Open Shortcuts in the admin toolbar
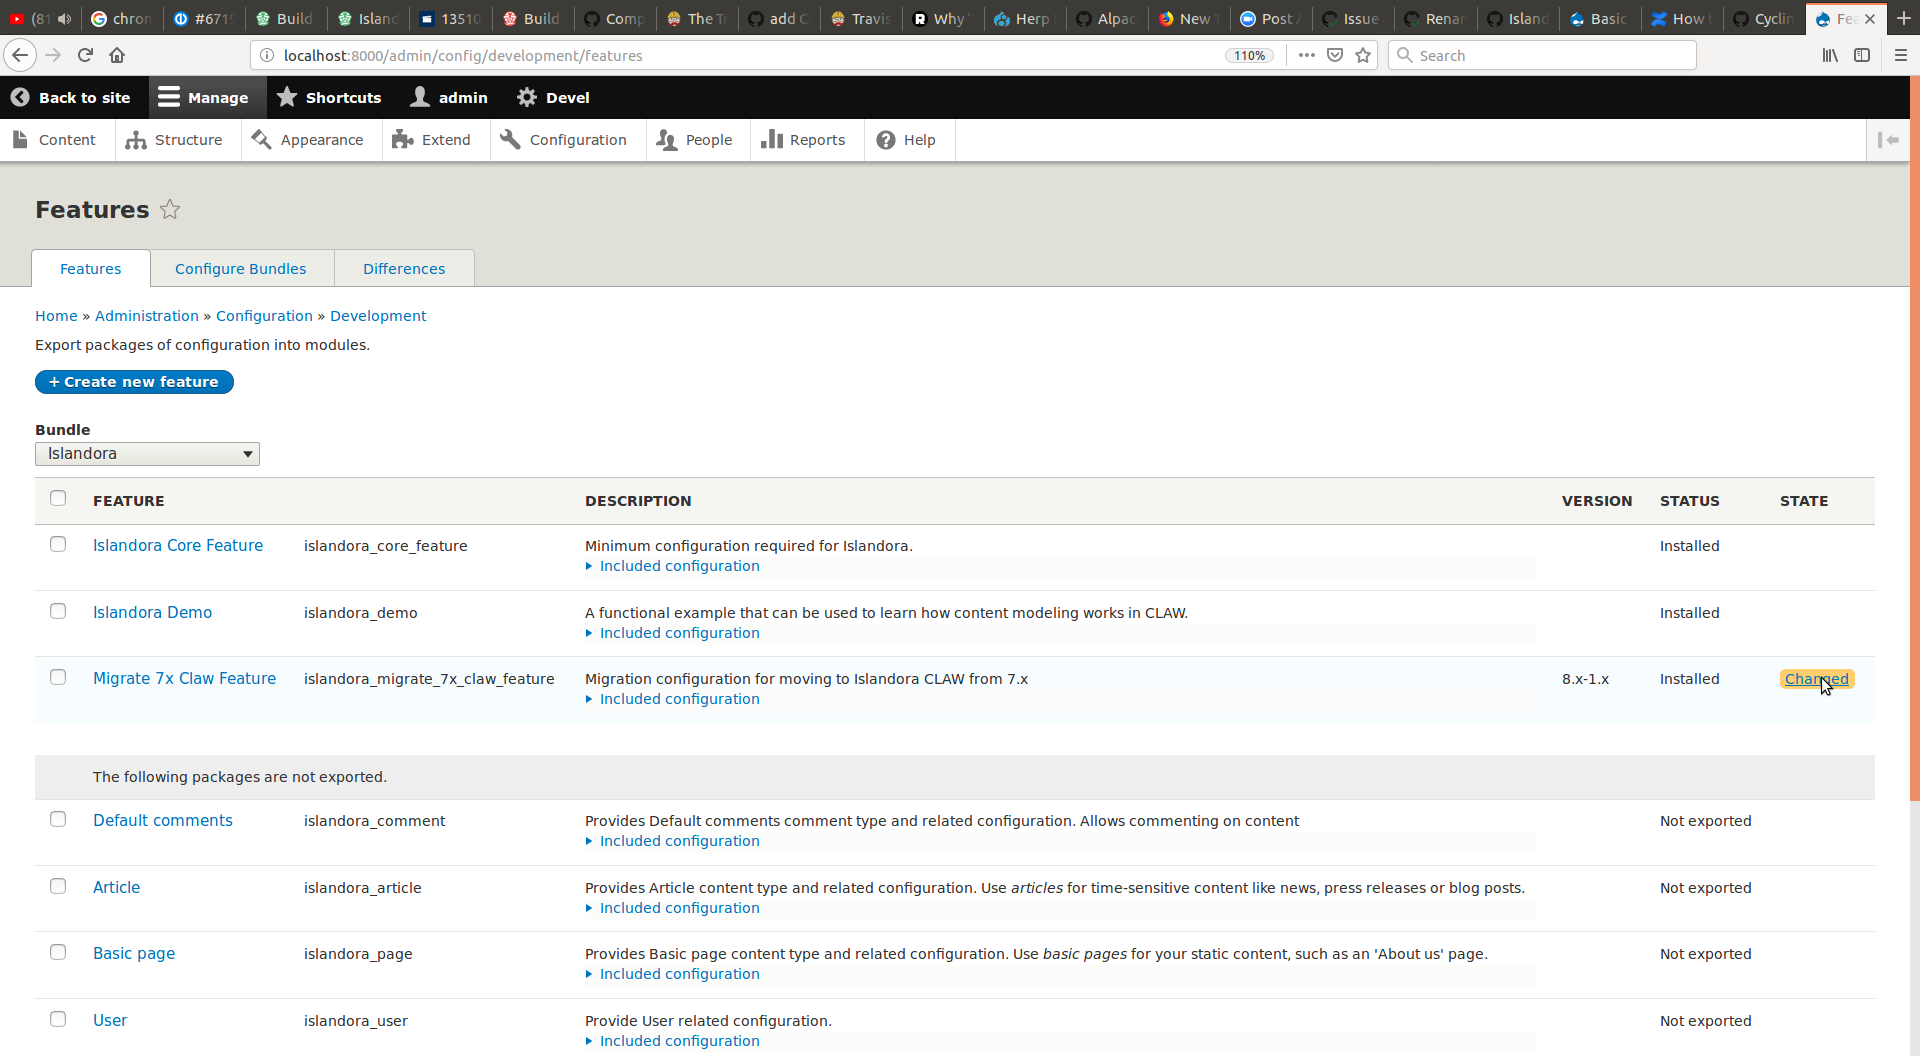The width and height of the screenshot is (1920, 1056). click(329, 97)
